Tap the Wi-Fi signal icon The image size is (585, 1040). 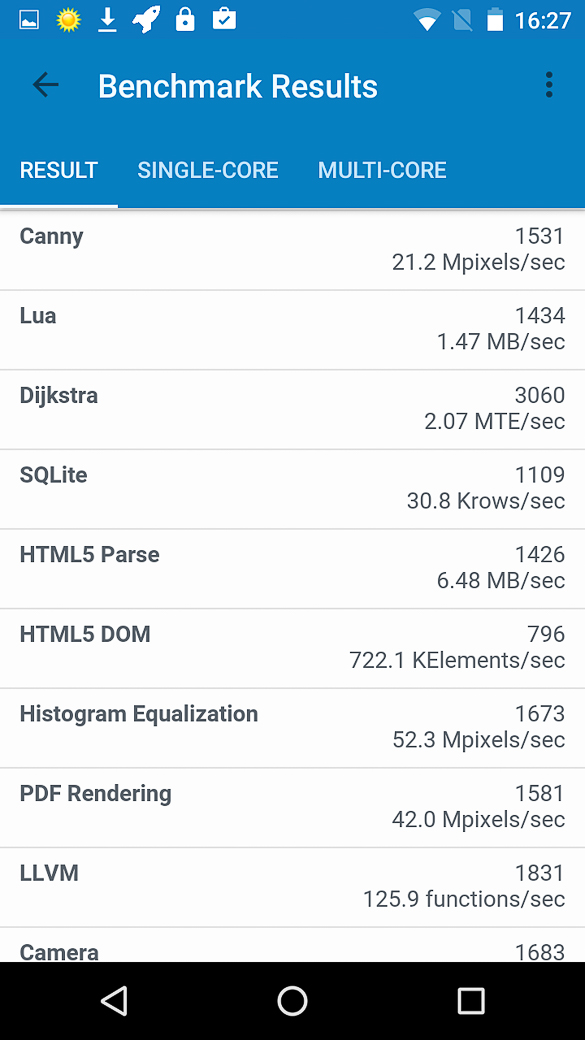428,21
